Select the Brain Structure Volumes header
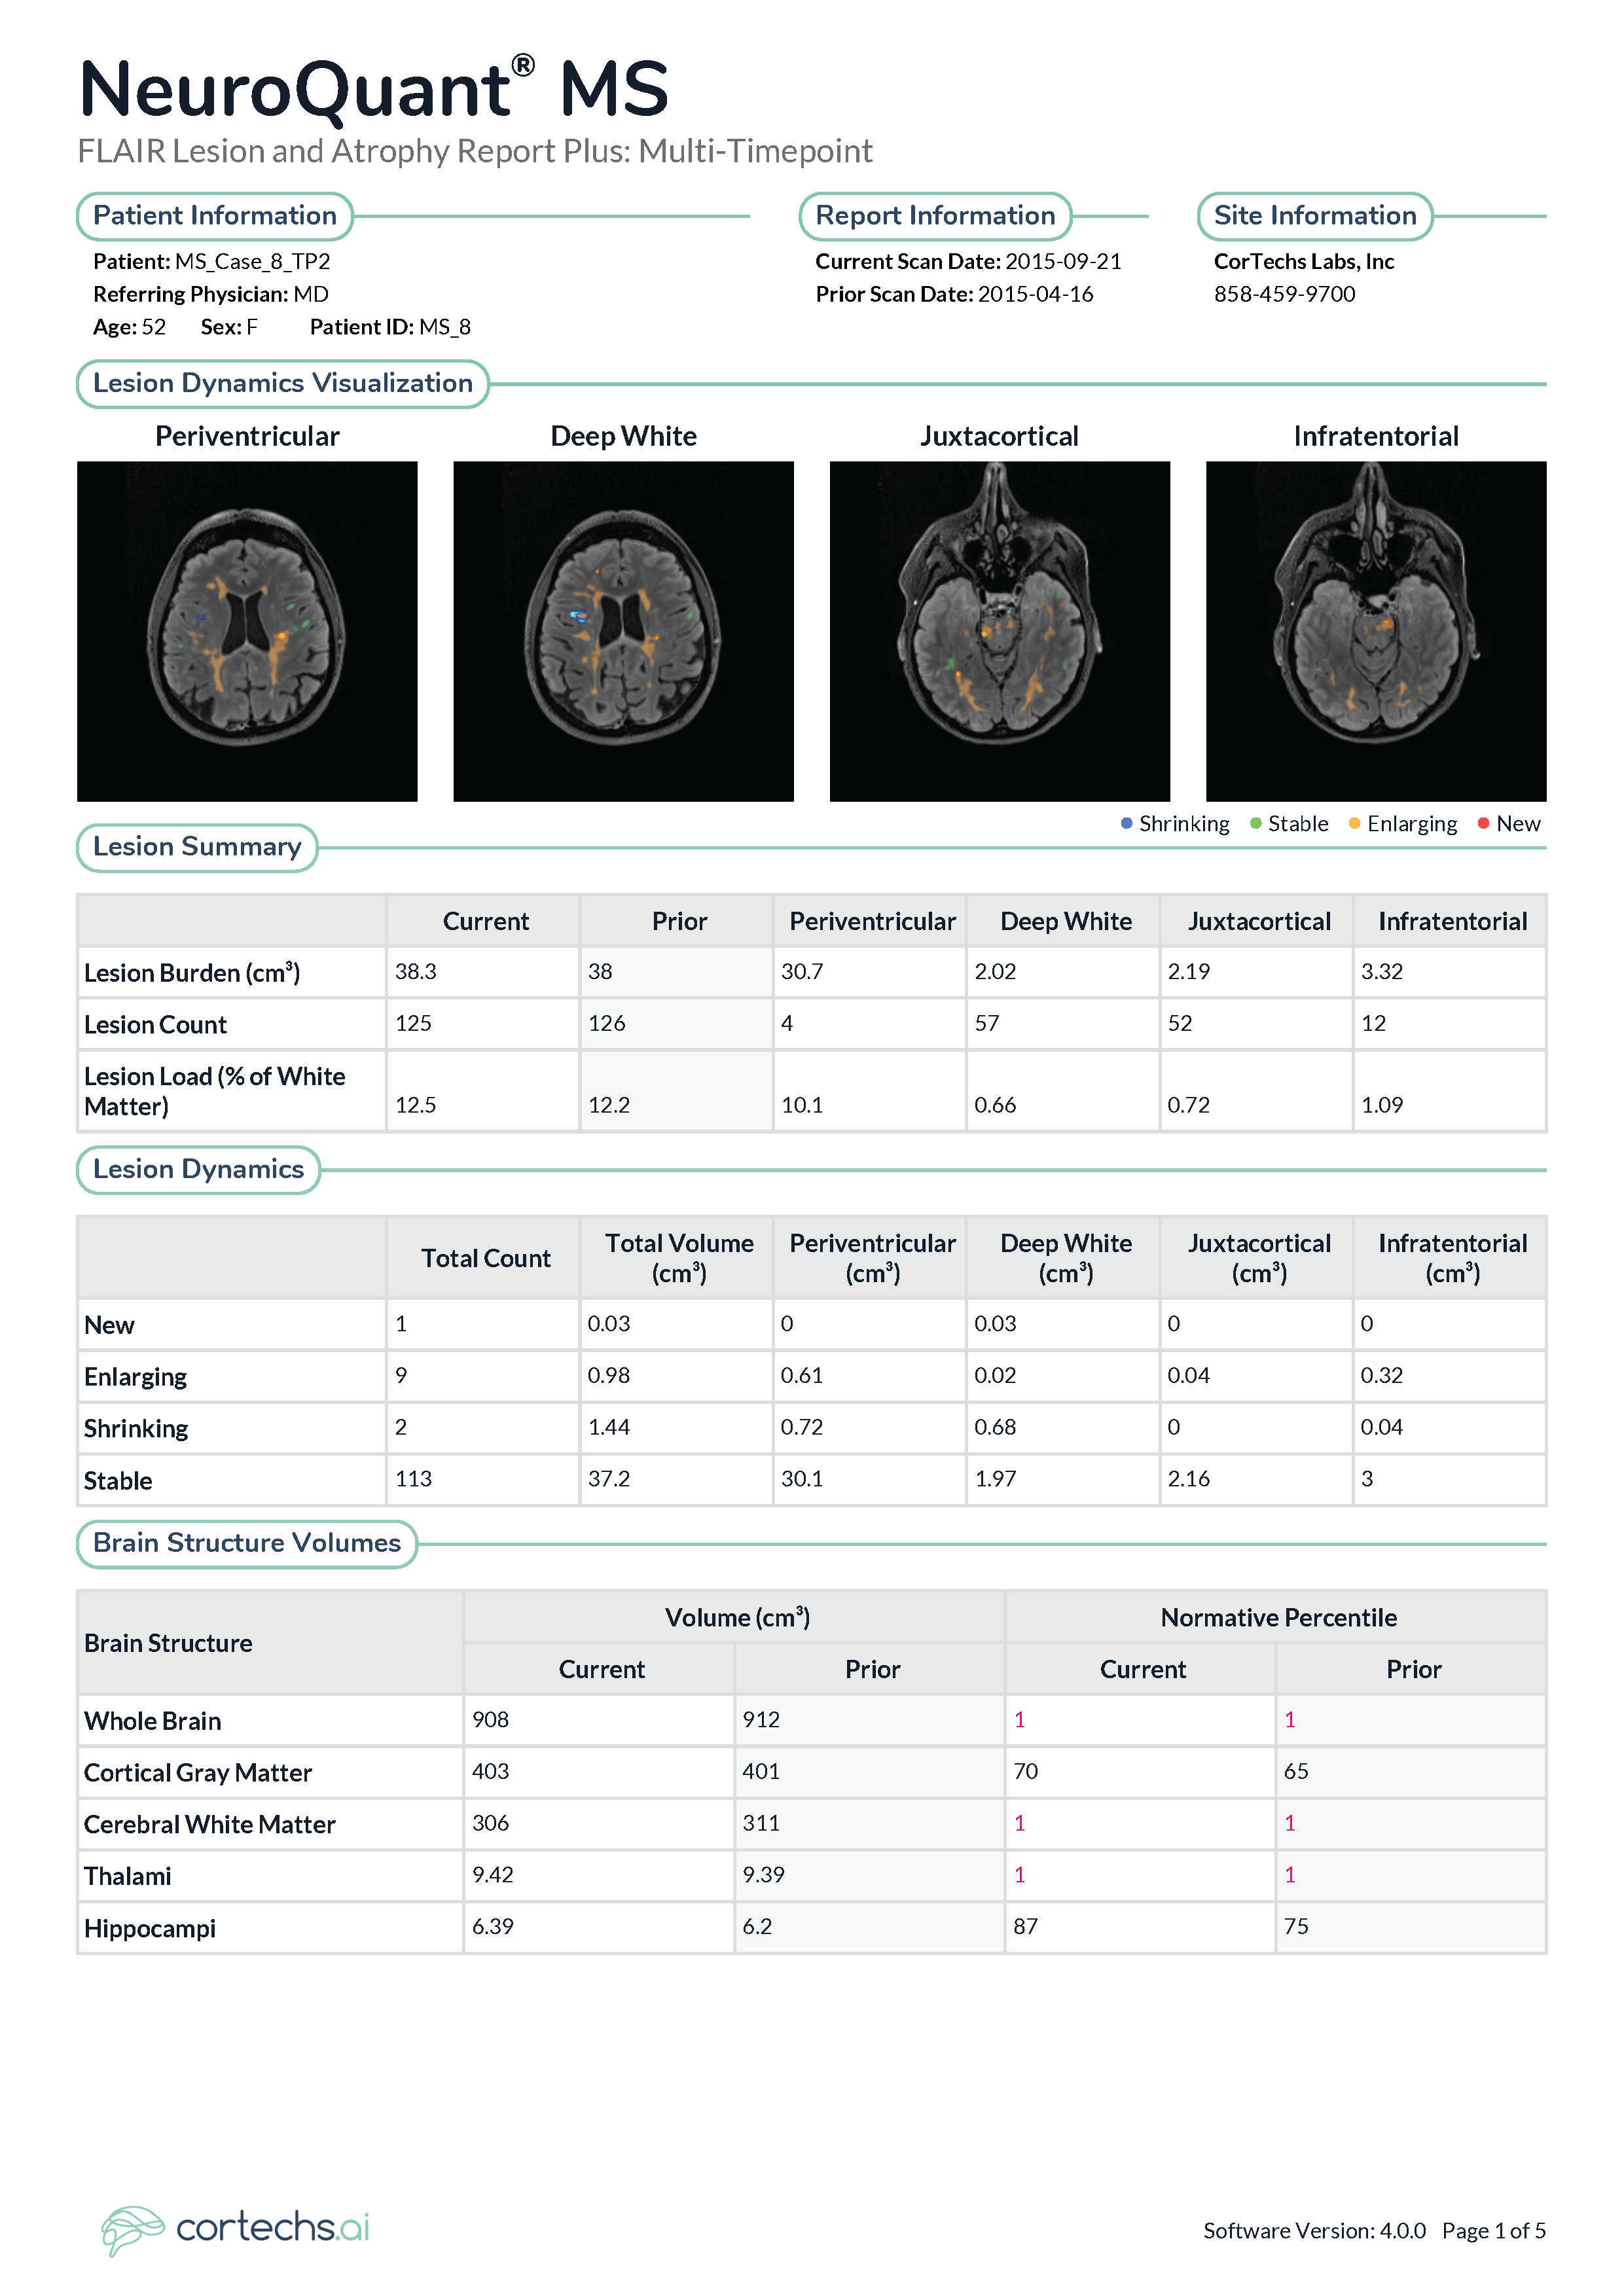Screen dimensions: 1624x2296 247,1543
